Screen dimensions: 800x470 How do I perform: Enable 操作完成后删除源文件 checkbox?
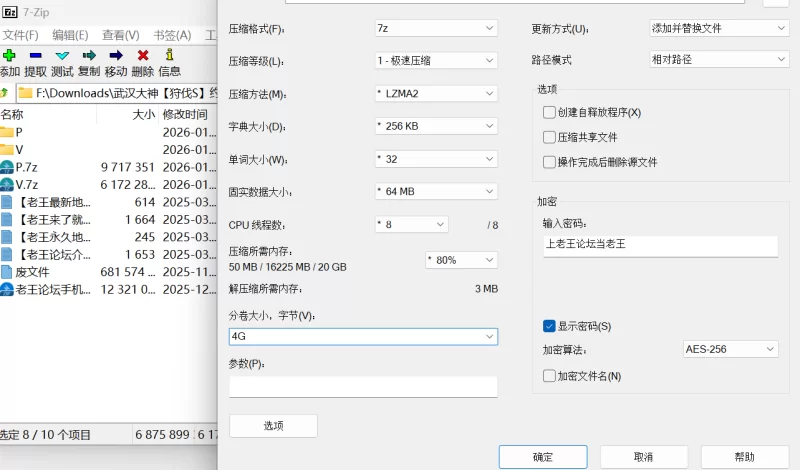point(549,162)
